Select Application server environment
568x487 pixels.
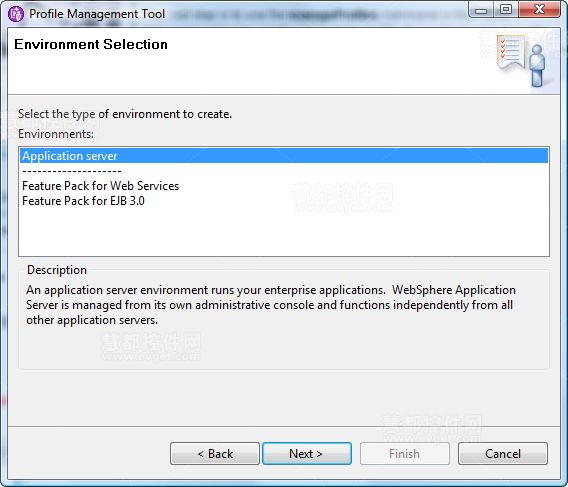pos(284,156)
